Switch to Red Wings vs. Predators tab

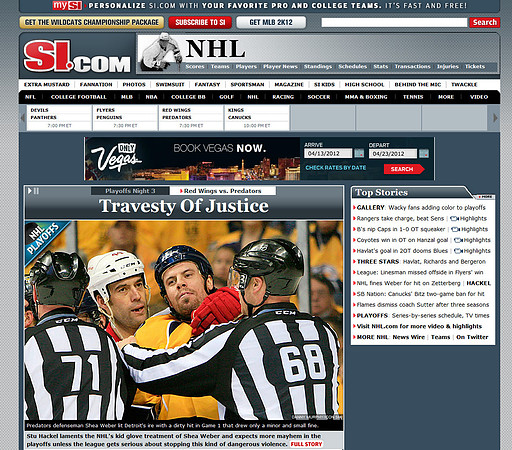coord(223,191)
